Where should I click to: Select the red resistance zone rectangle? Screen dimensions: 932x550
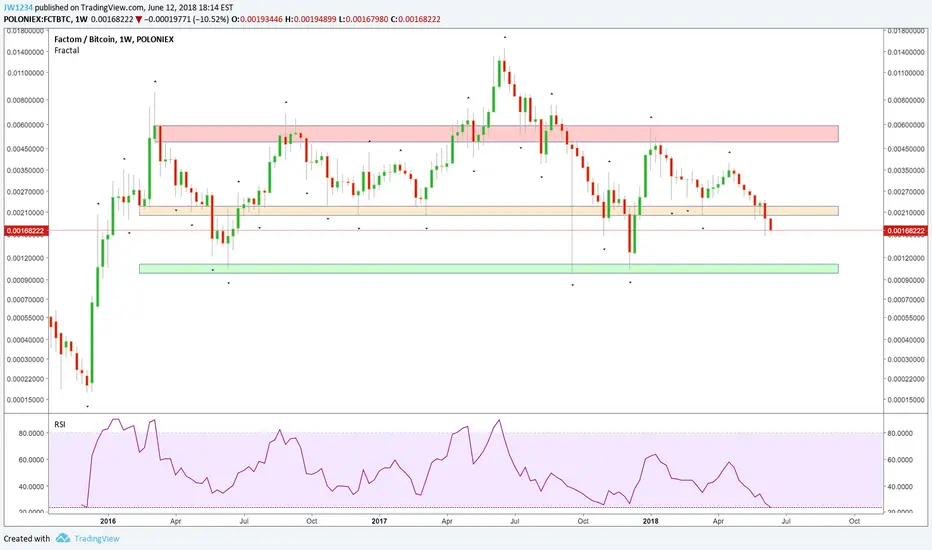click(496, 133)
